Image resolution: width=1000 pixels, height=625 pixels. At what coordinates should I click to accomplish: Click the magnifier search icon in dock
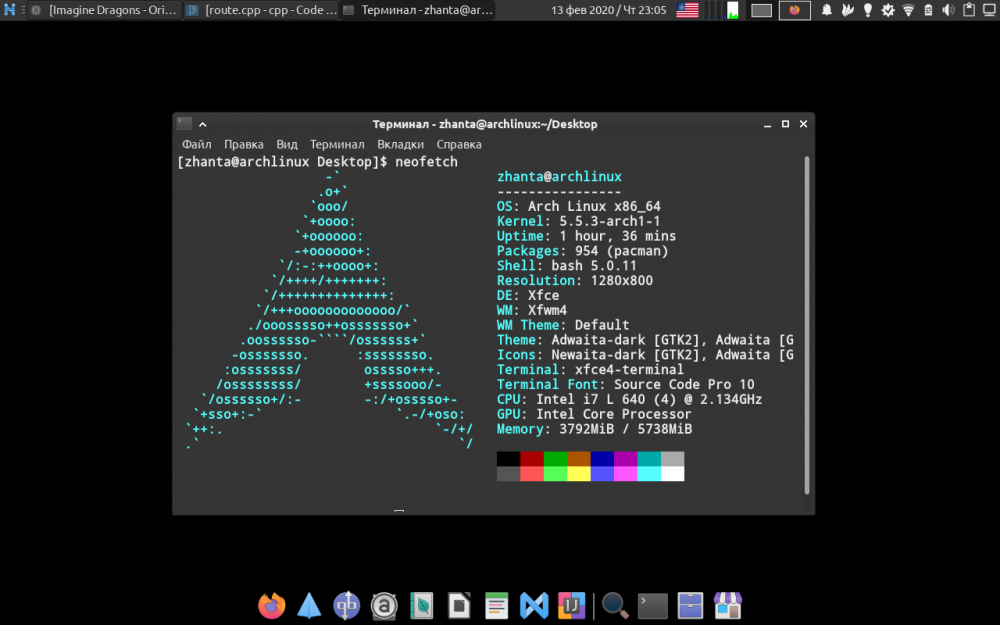(615, 605)
